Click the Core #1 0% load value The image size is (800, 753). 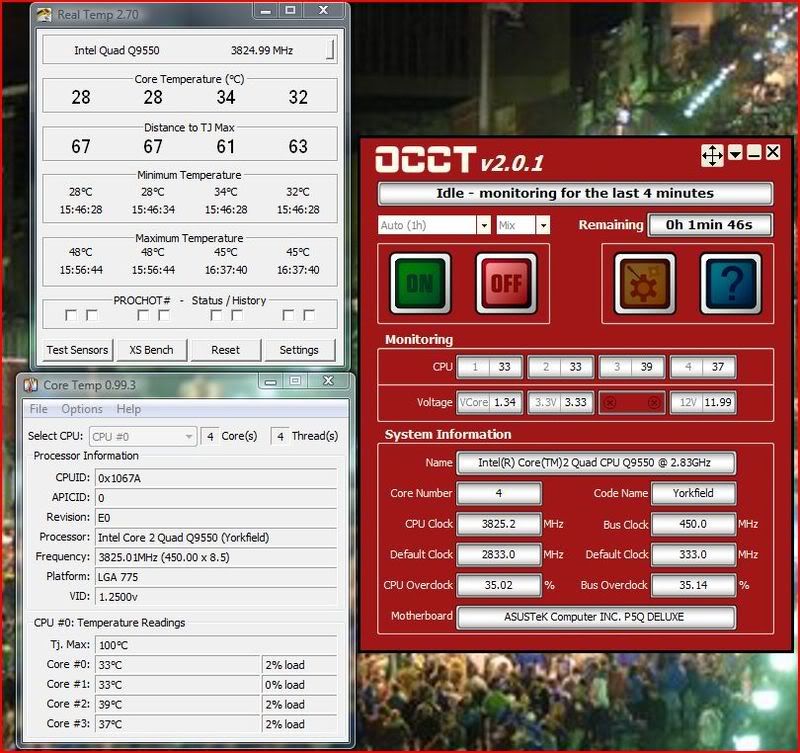299,685
